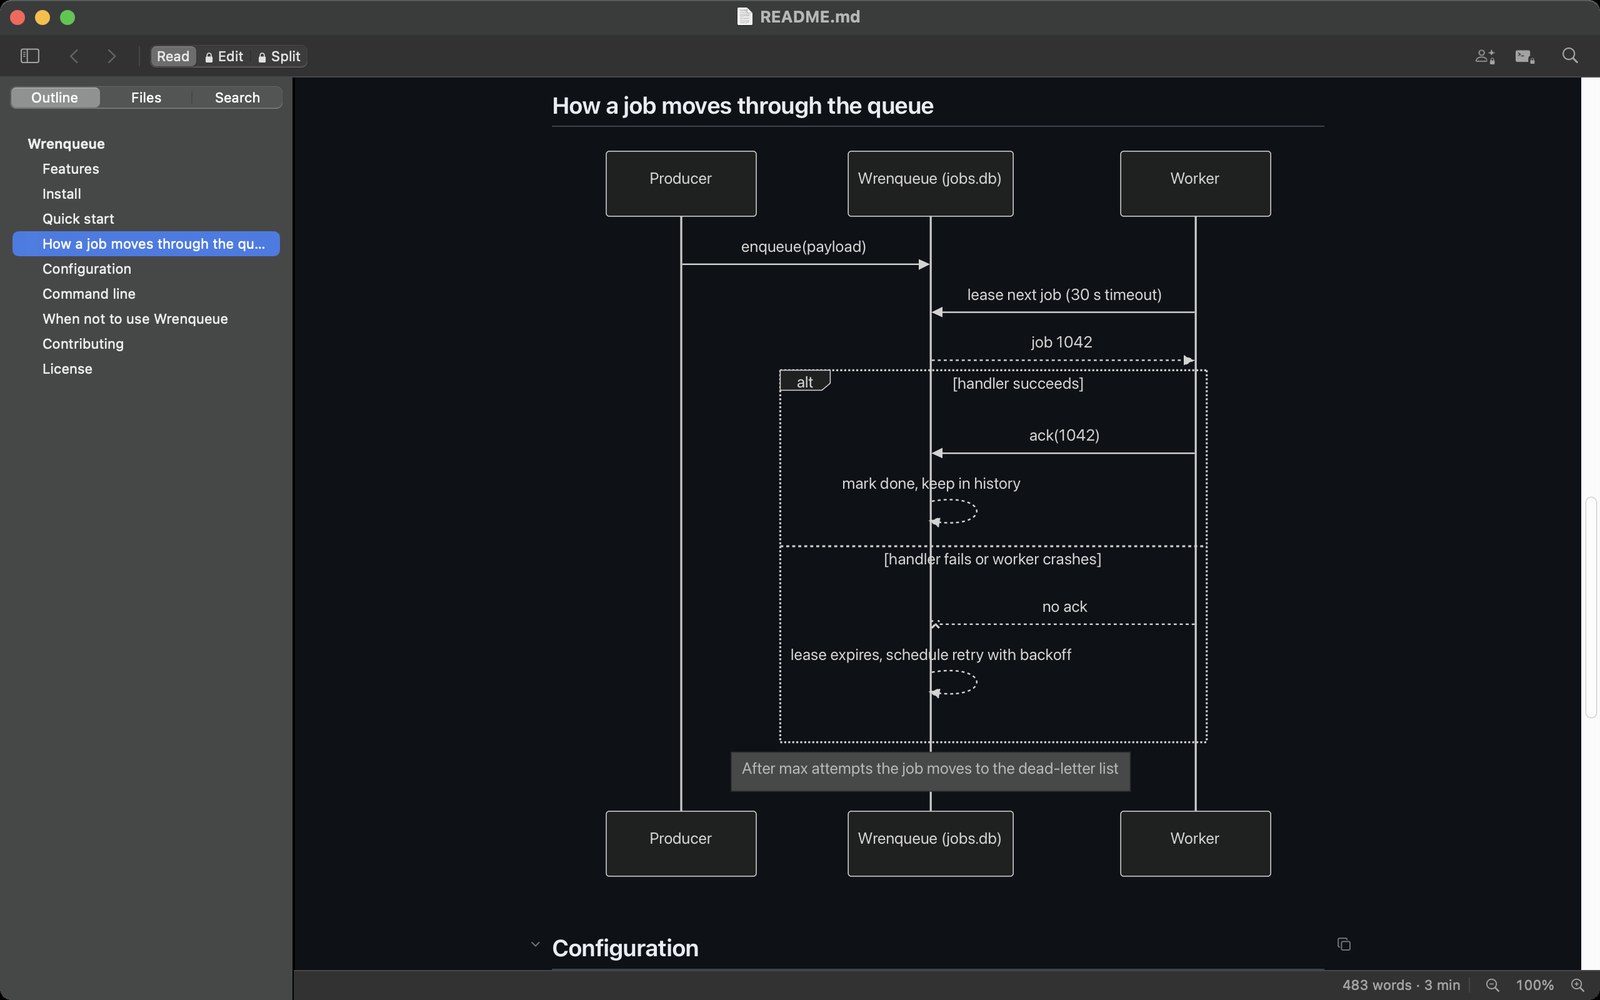Open the Files tab
This screenshot has width=1600, height=1000.
[146, 97]
